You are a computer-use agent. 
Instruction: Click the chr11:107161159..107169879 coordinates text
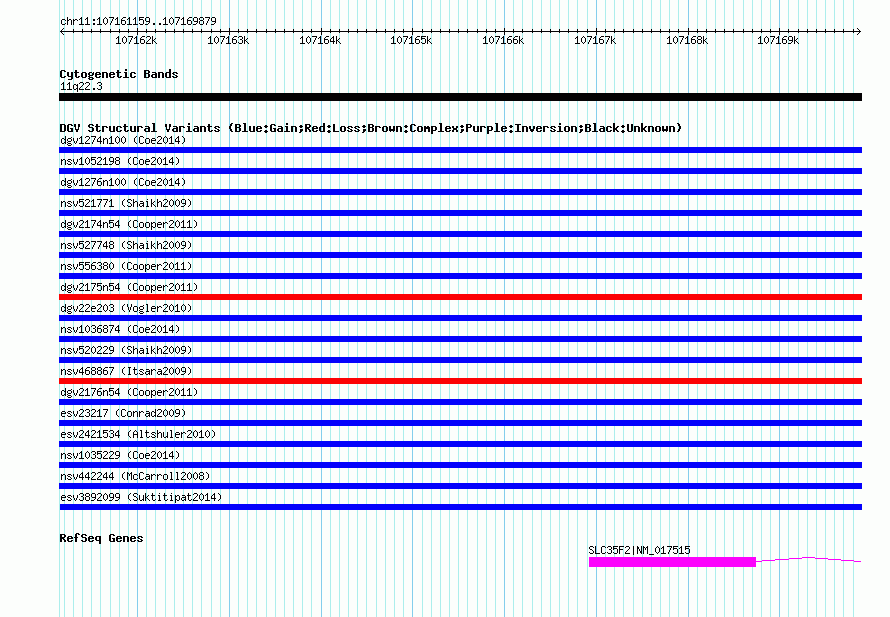coord(138,21)
